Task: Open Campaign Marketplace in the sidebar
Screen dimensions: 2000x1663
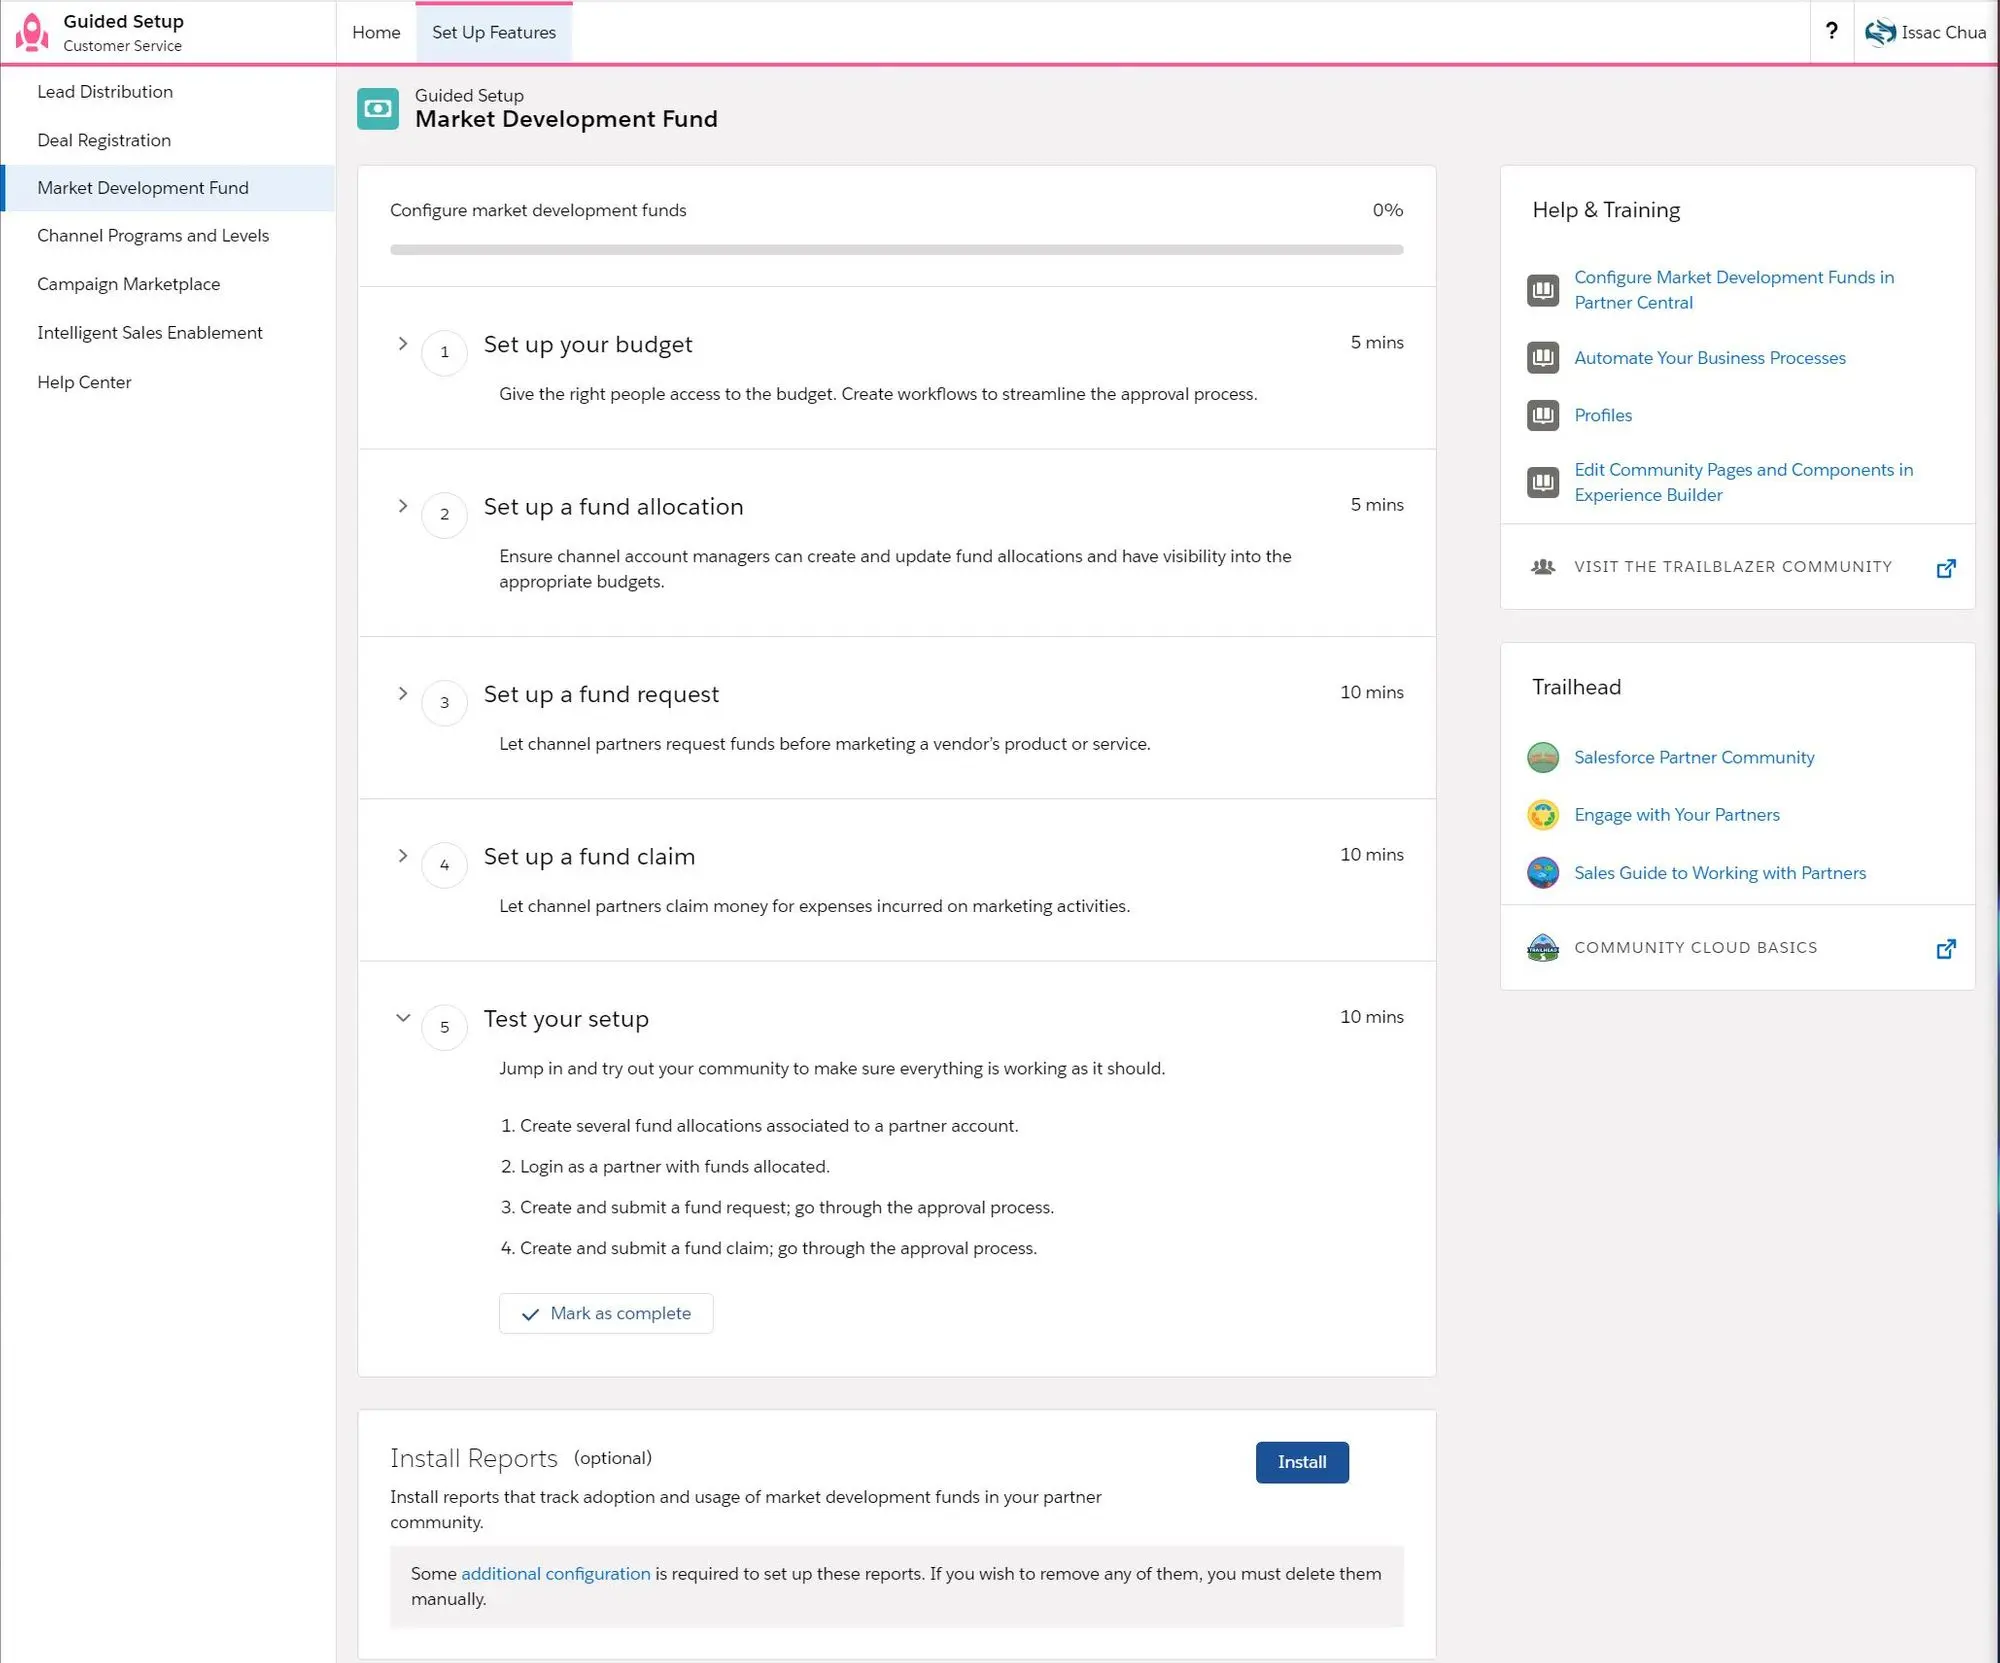Action: 129,284
